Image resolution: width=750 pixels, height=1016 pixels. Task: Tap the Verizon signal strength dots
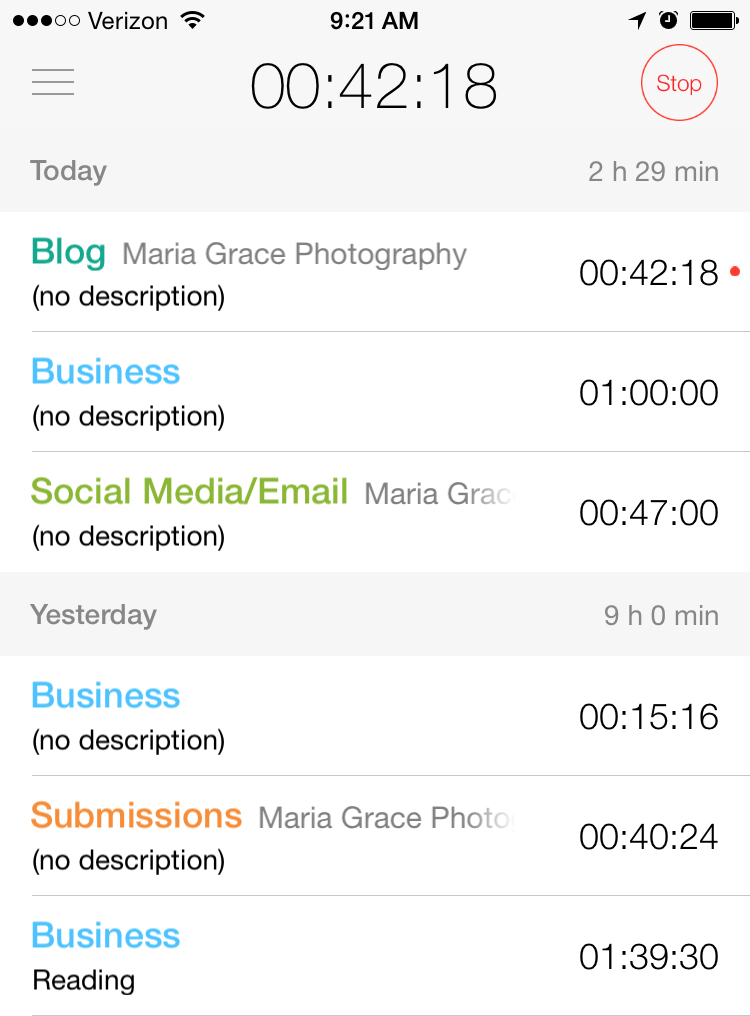tap(46, 21)
